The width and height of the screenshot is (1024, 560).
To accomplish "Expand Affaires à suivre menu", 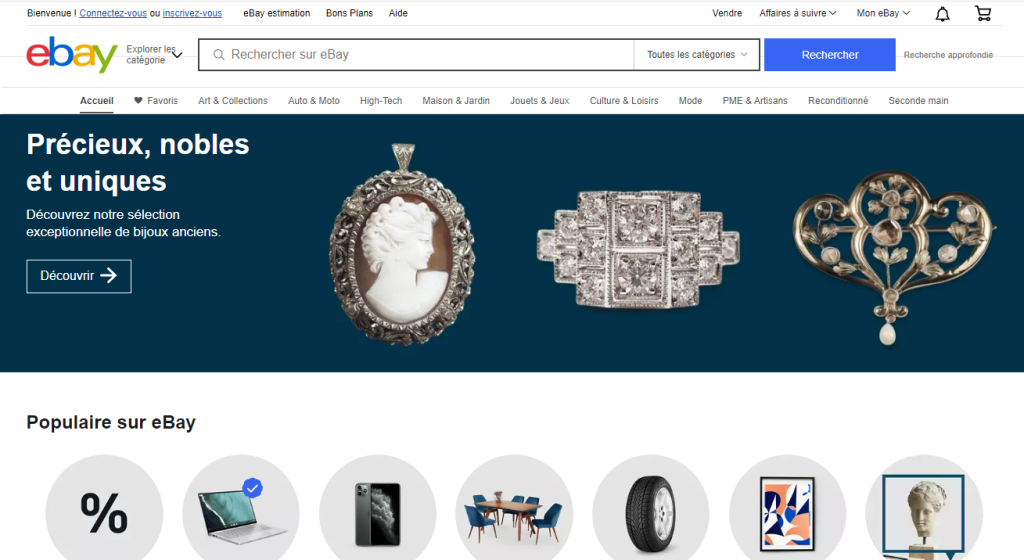I will (x=797, y=13).
